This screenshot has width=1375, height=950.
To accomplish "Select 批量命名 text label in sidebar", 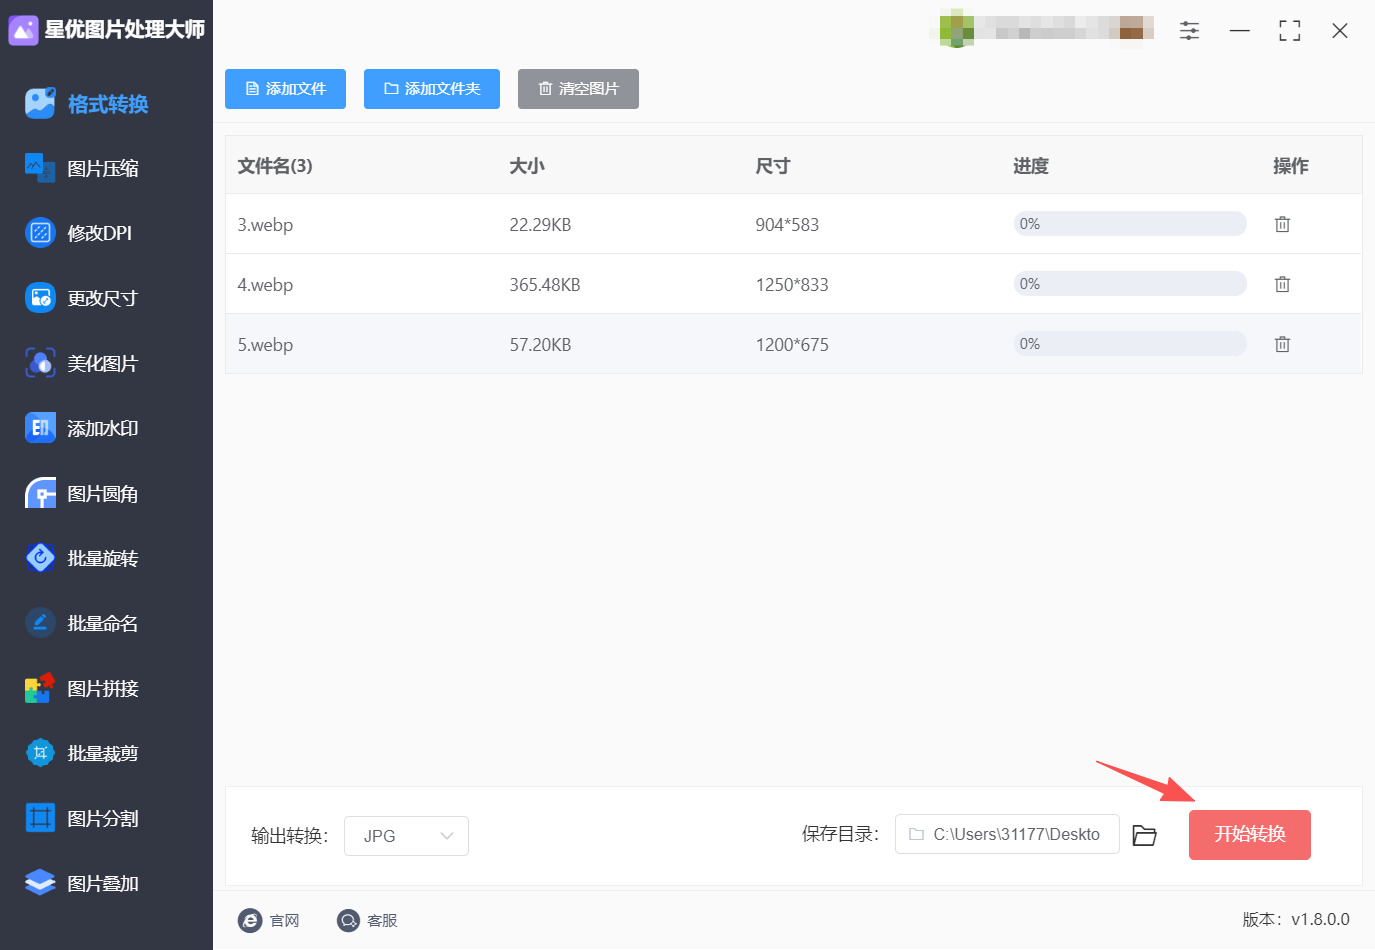I will [103, 624].
